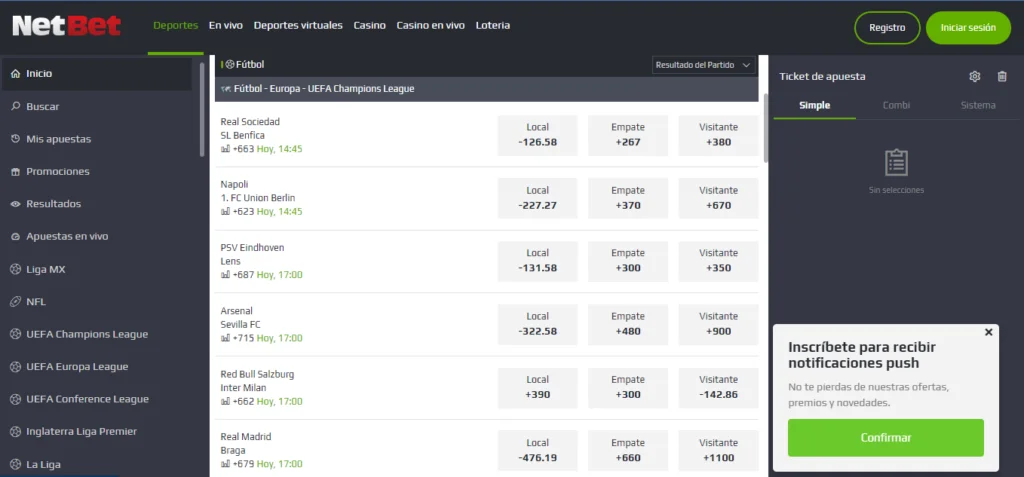Bet Visitante +350 on Lens
The height and width of the screenshot is (477, 1024).
718,261
